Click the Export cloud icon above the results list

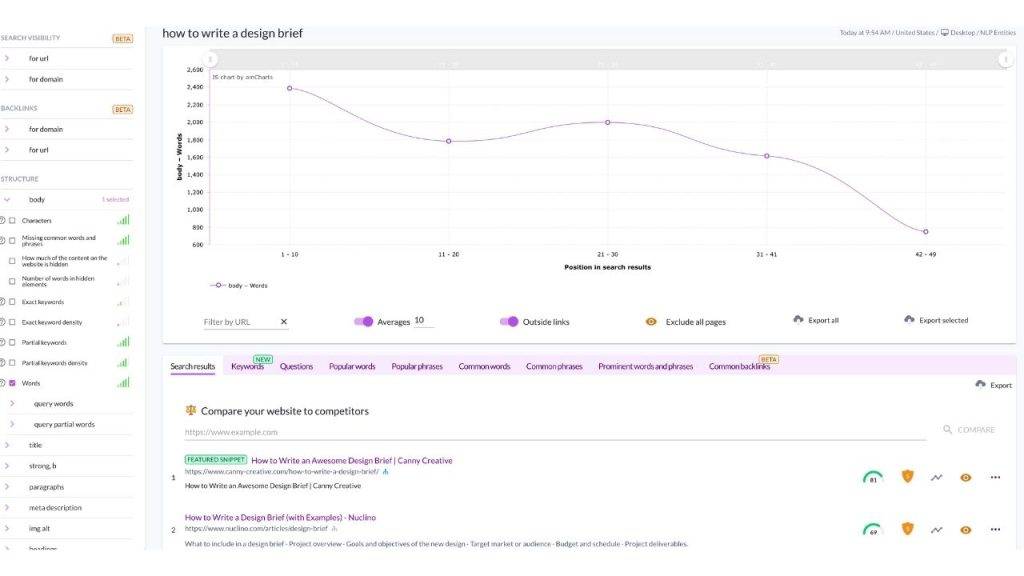coord(980,385)
